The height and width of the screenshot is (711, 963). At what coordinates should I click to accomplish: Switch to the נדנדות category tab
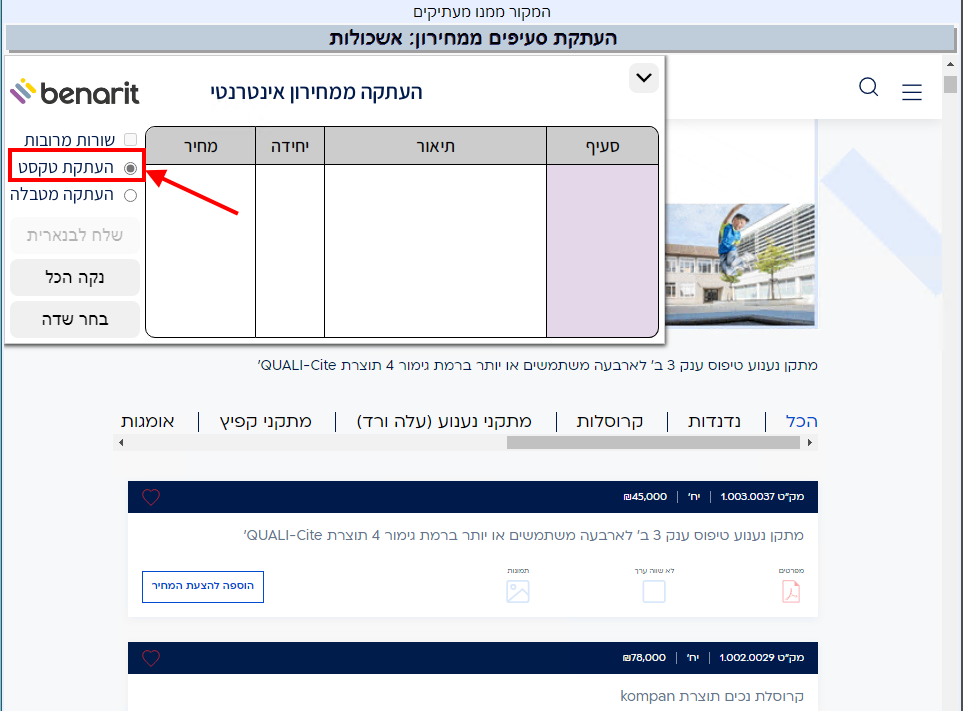[714, 421]
